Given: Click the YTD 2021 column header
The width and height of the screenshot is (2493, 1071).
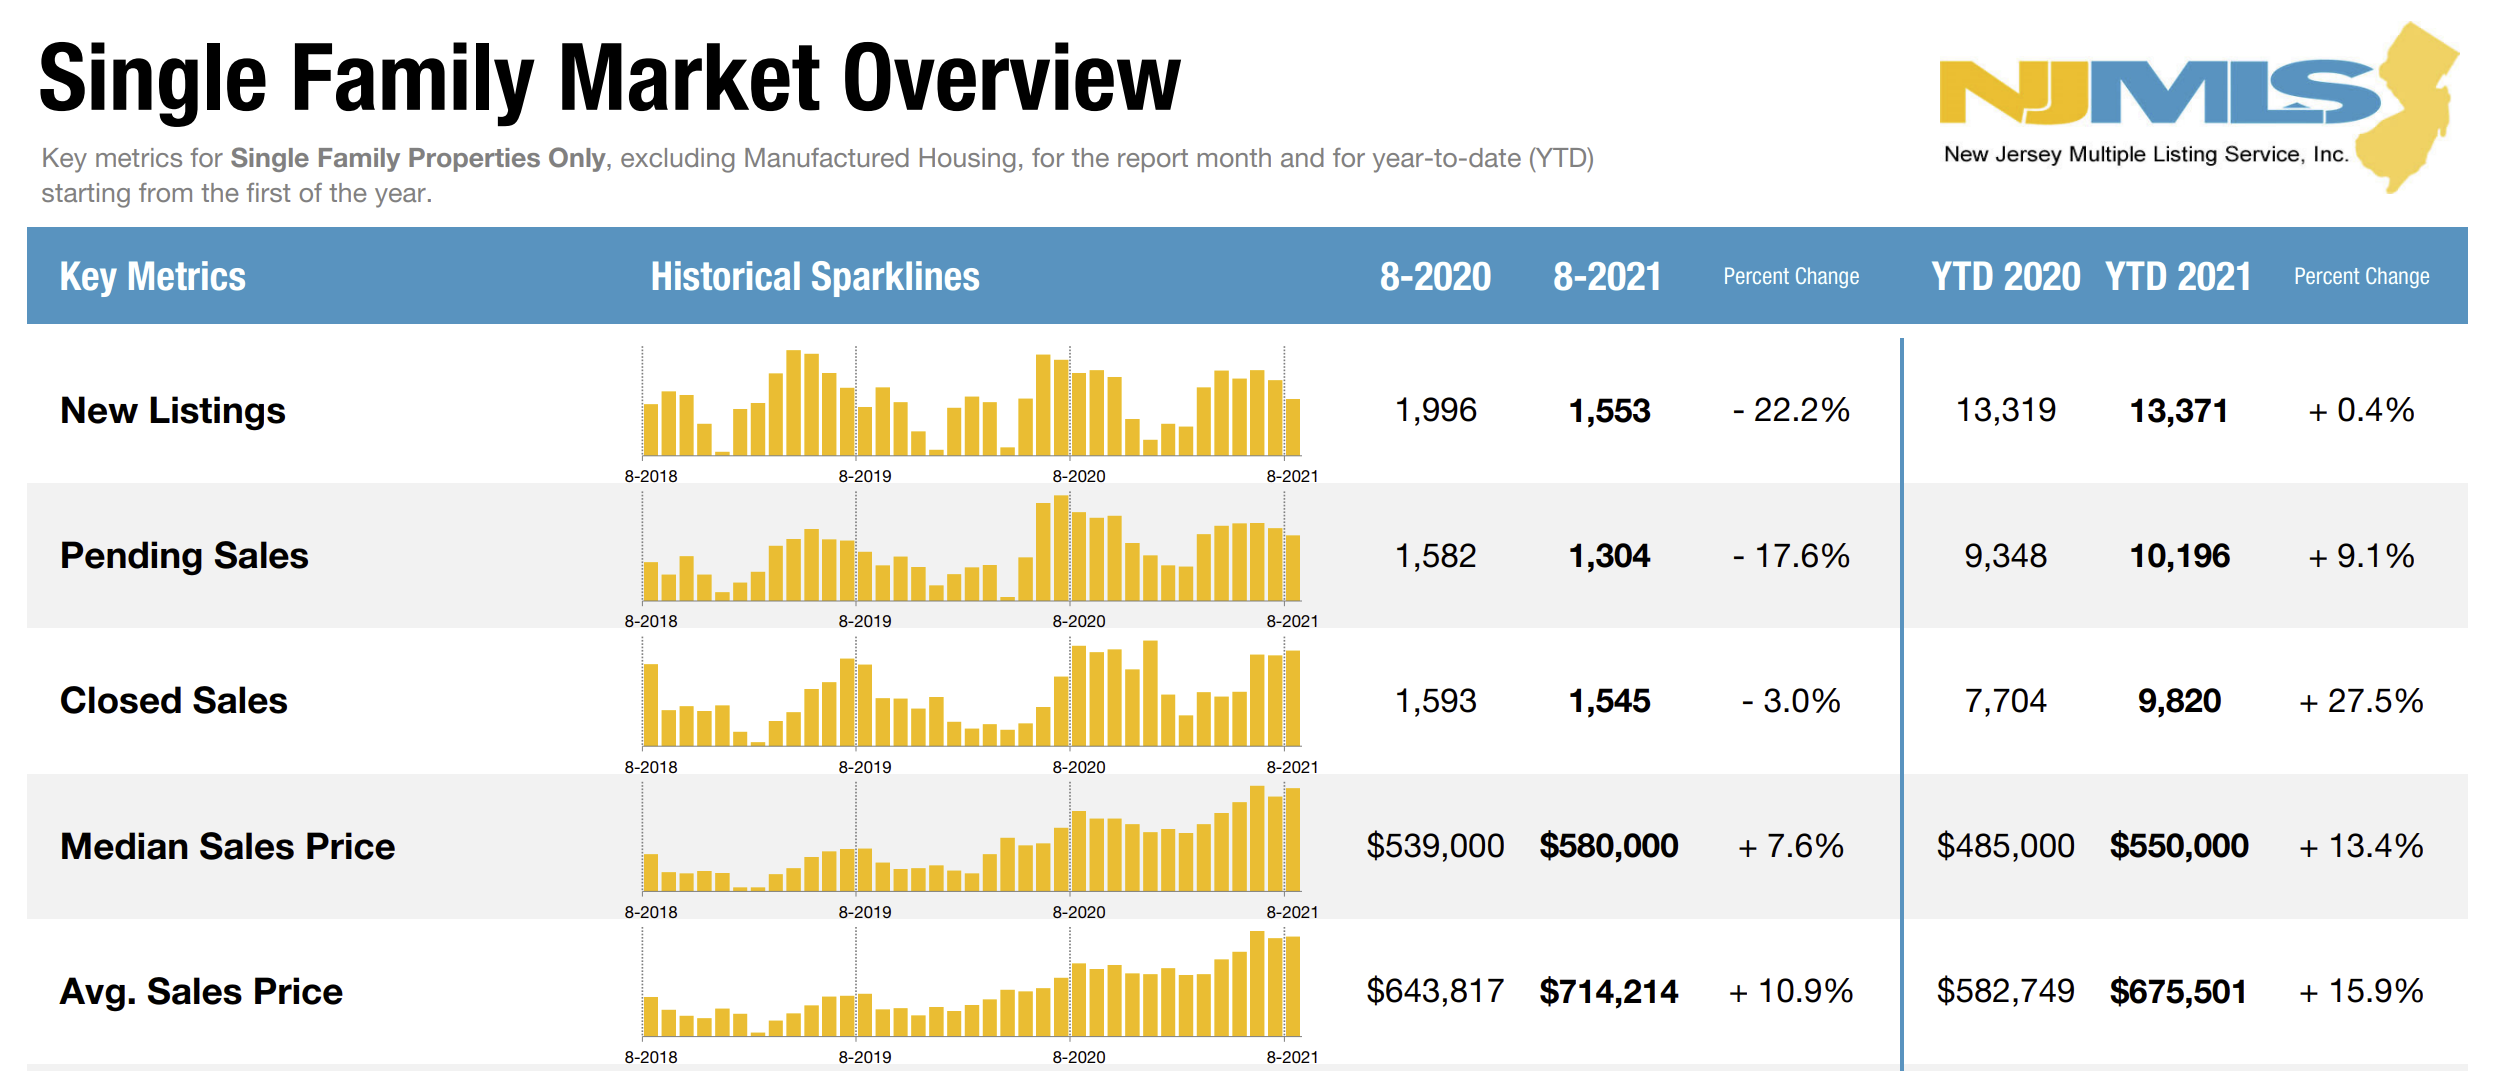Looking at the screenshot, I should click(2178, 276).
